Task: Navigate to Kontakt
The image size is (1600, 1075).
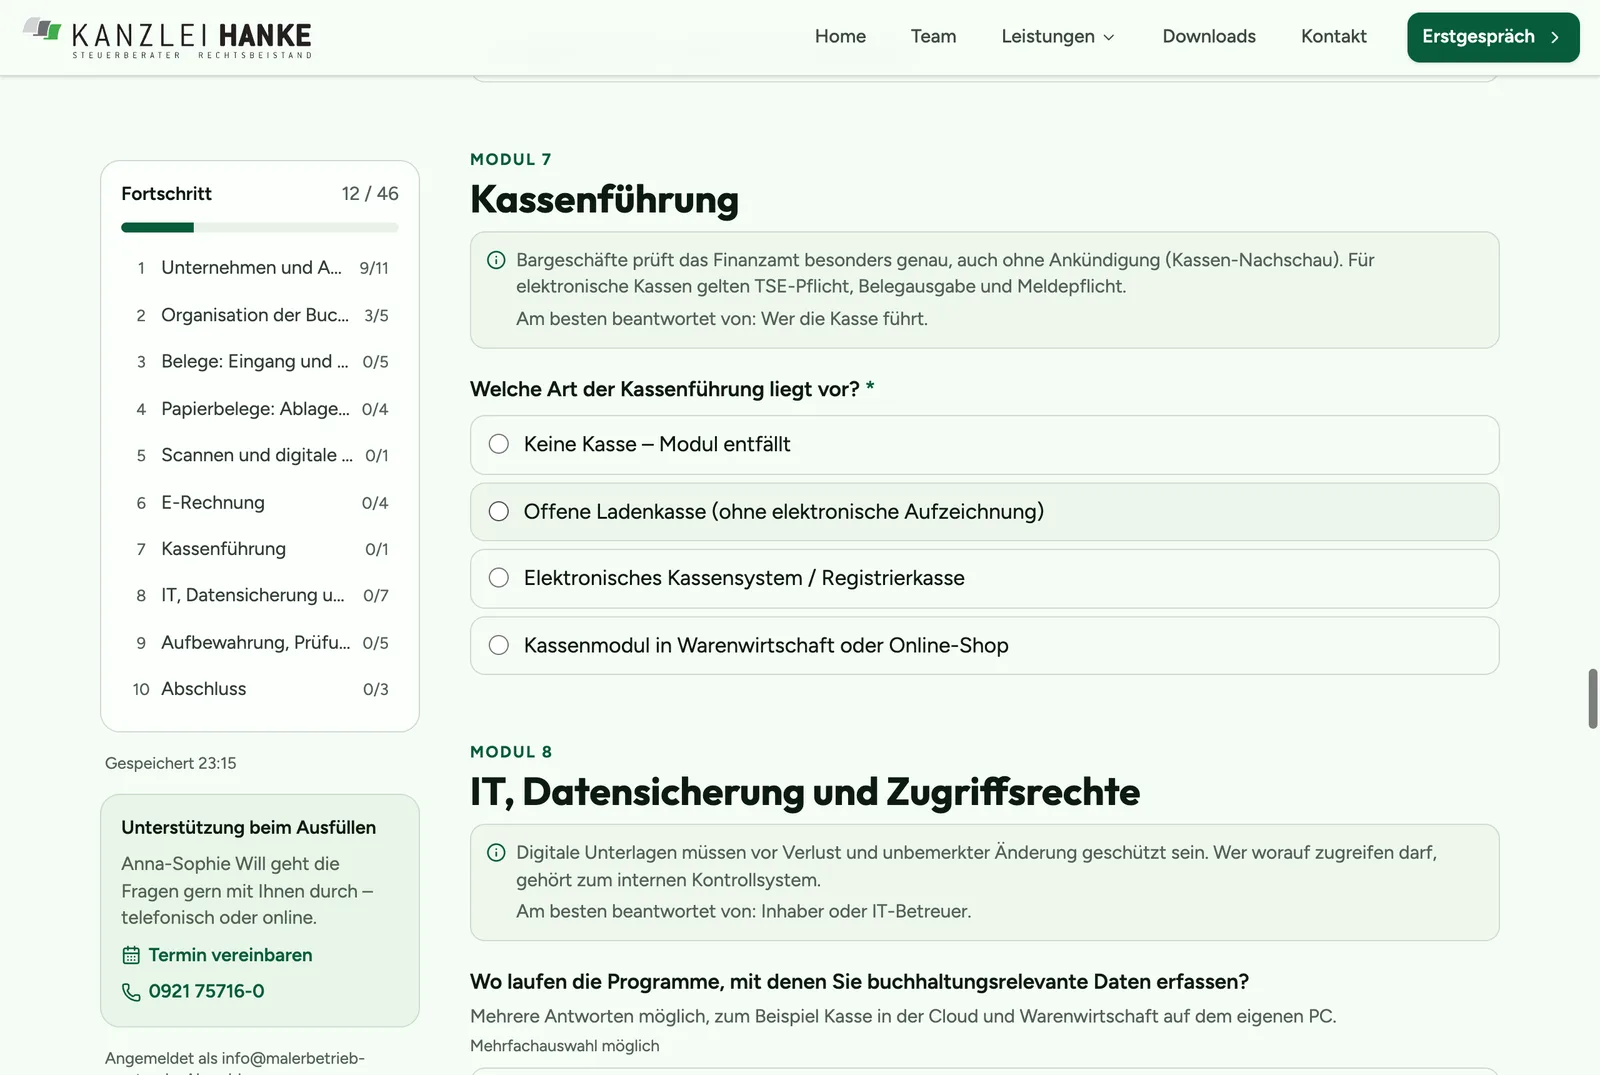Action: coord(1333,36)
